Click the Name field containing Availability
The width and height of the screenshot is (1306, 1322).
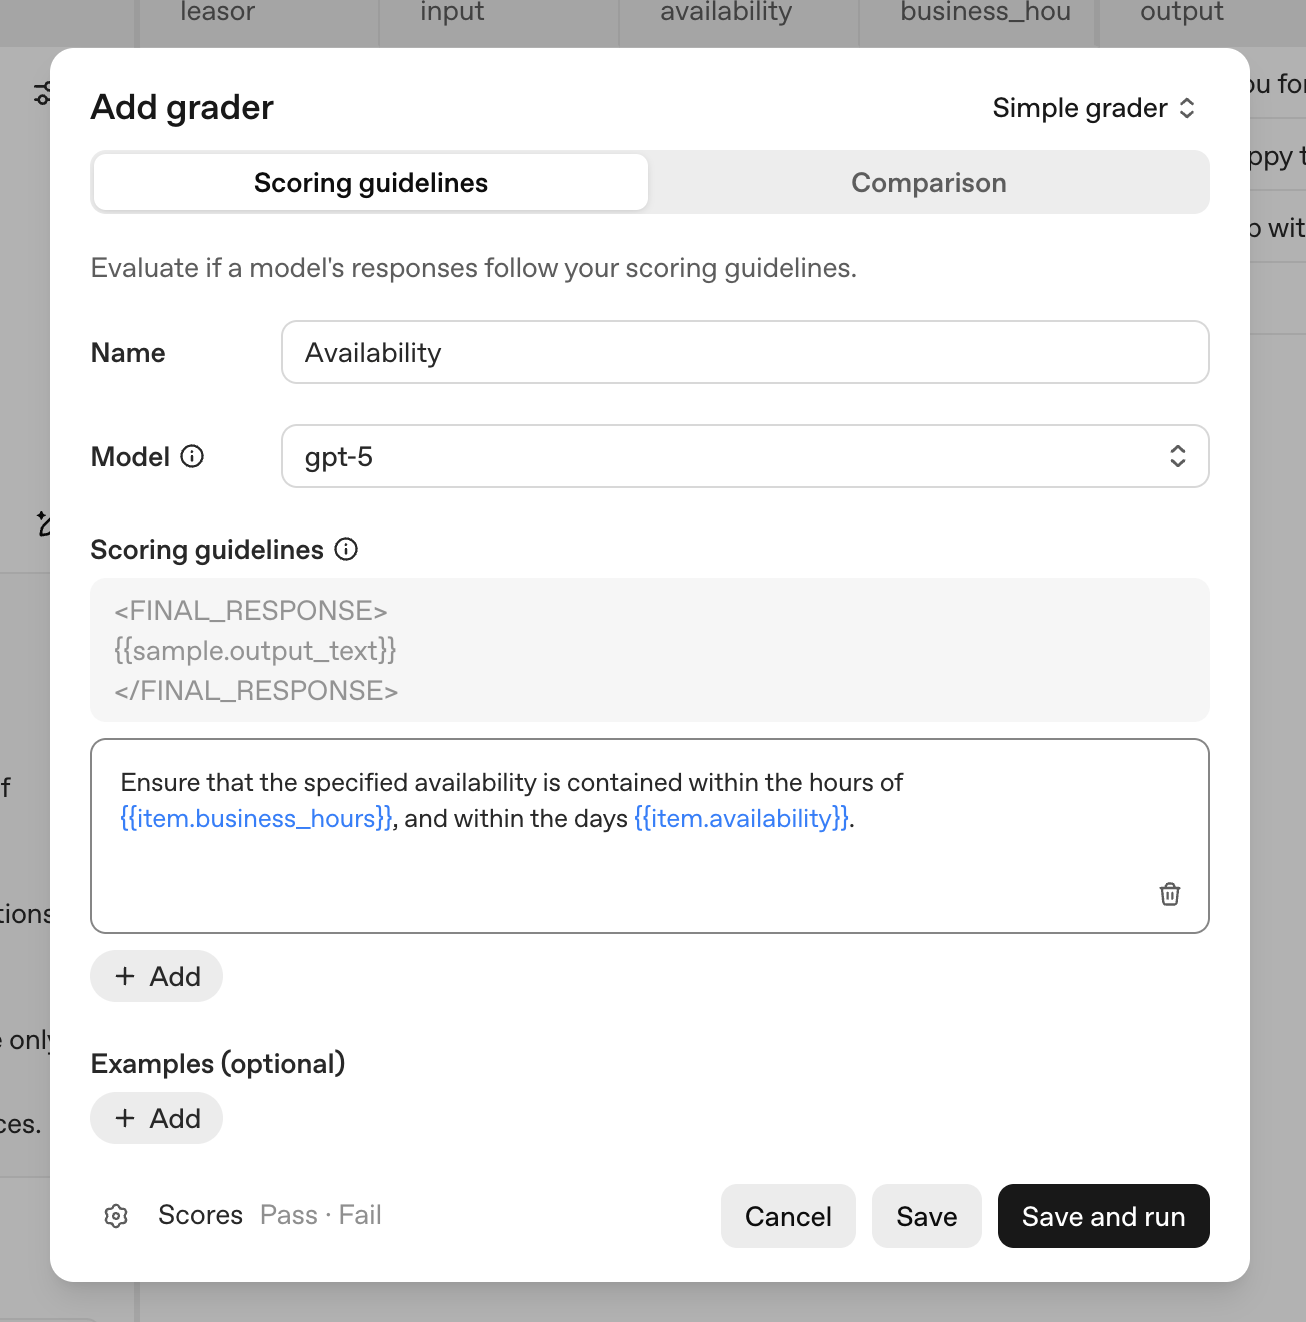tap(744, 352)
